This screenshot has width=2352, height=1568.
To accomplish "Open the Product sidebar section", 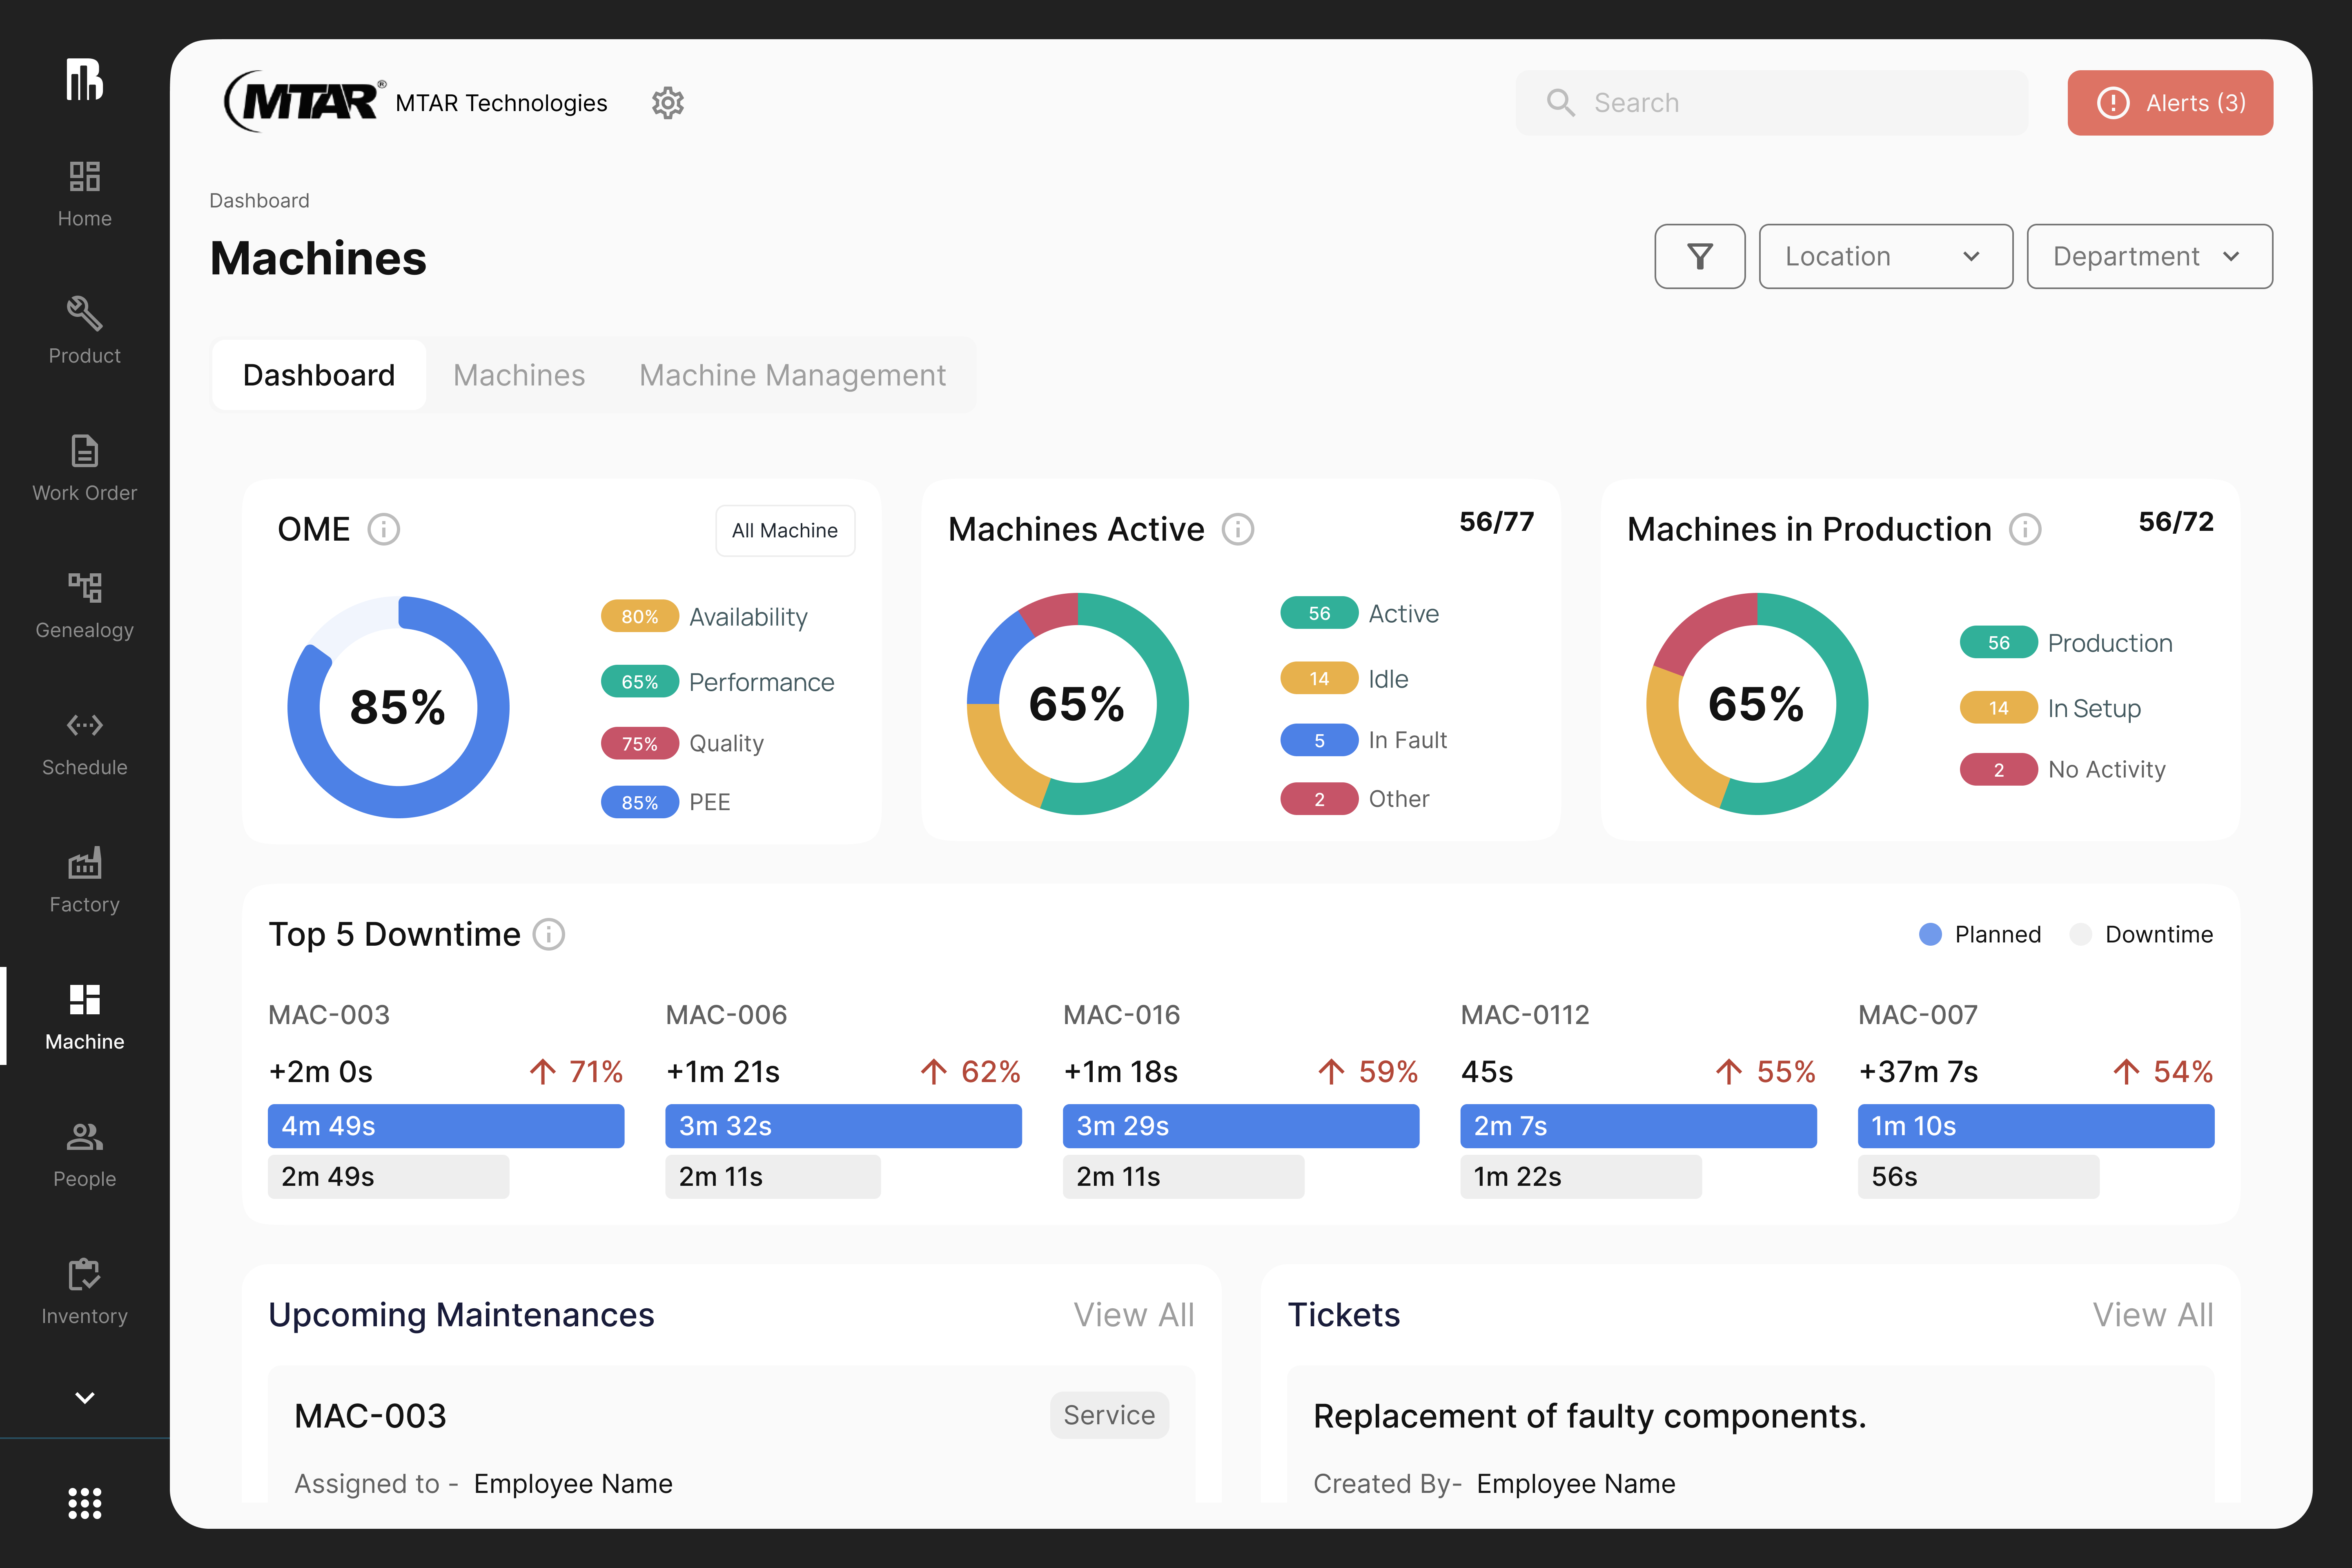I will (84, 331).
